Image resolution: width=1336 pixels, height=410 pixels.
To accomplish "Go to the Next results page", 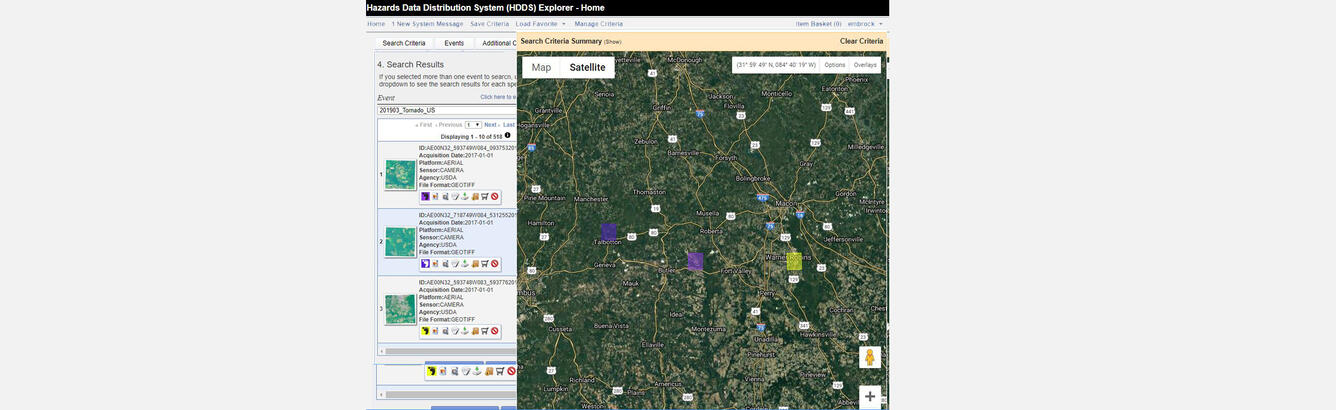I will [x=491, y=125].
